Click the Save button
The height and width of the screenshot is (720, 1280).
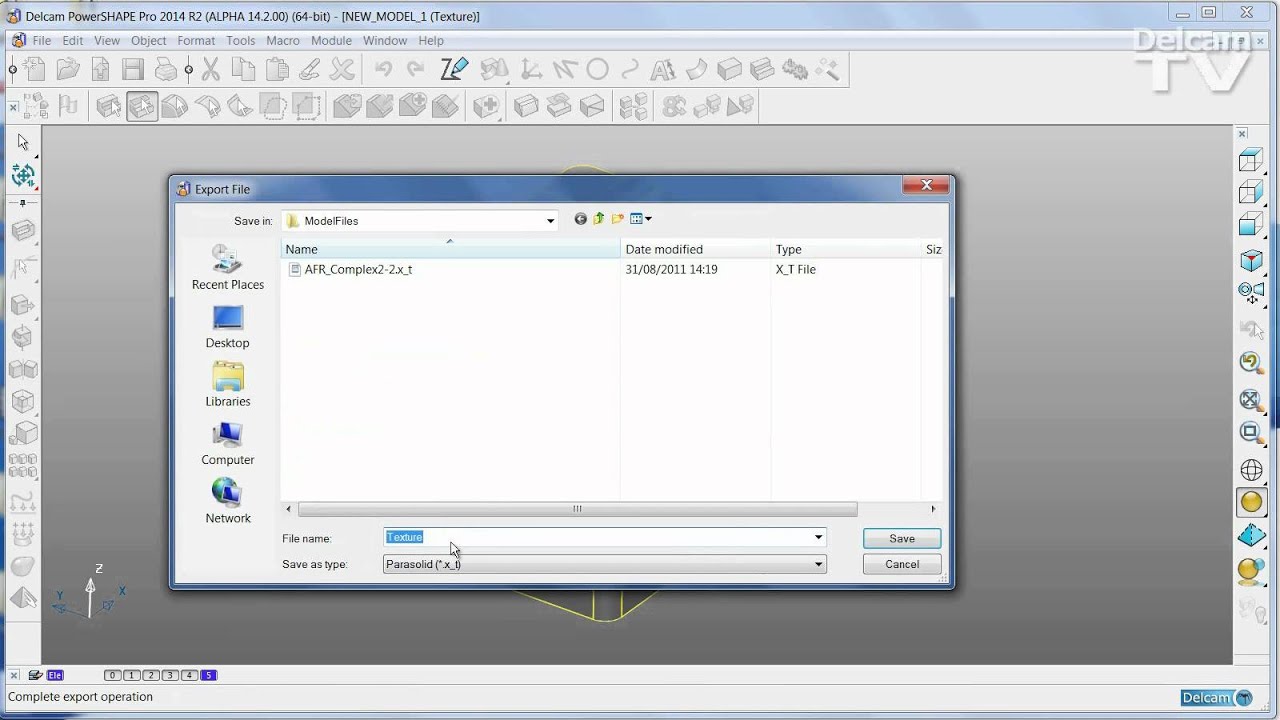pyautogui.click(x=902, y=538)
